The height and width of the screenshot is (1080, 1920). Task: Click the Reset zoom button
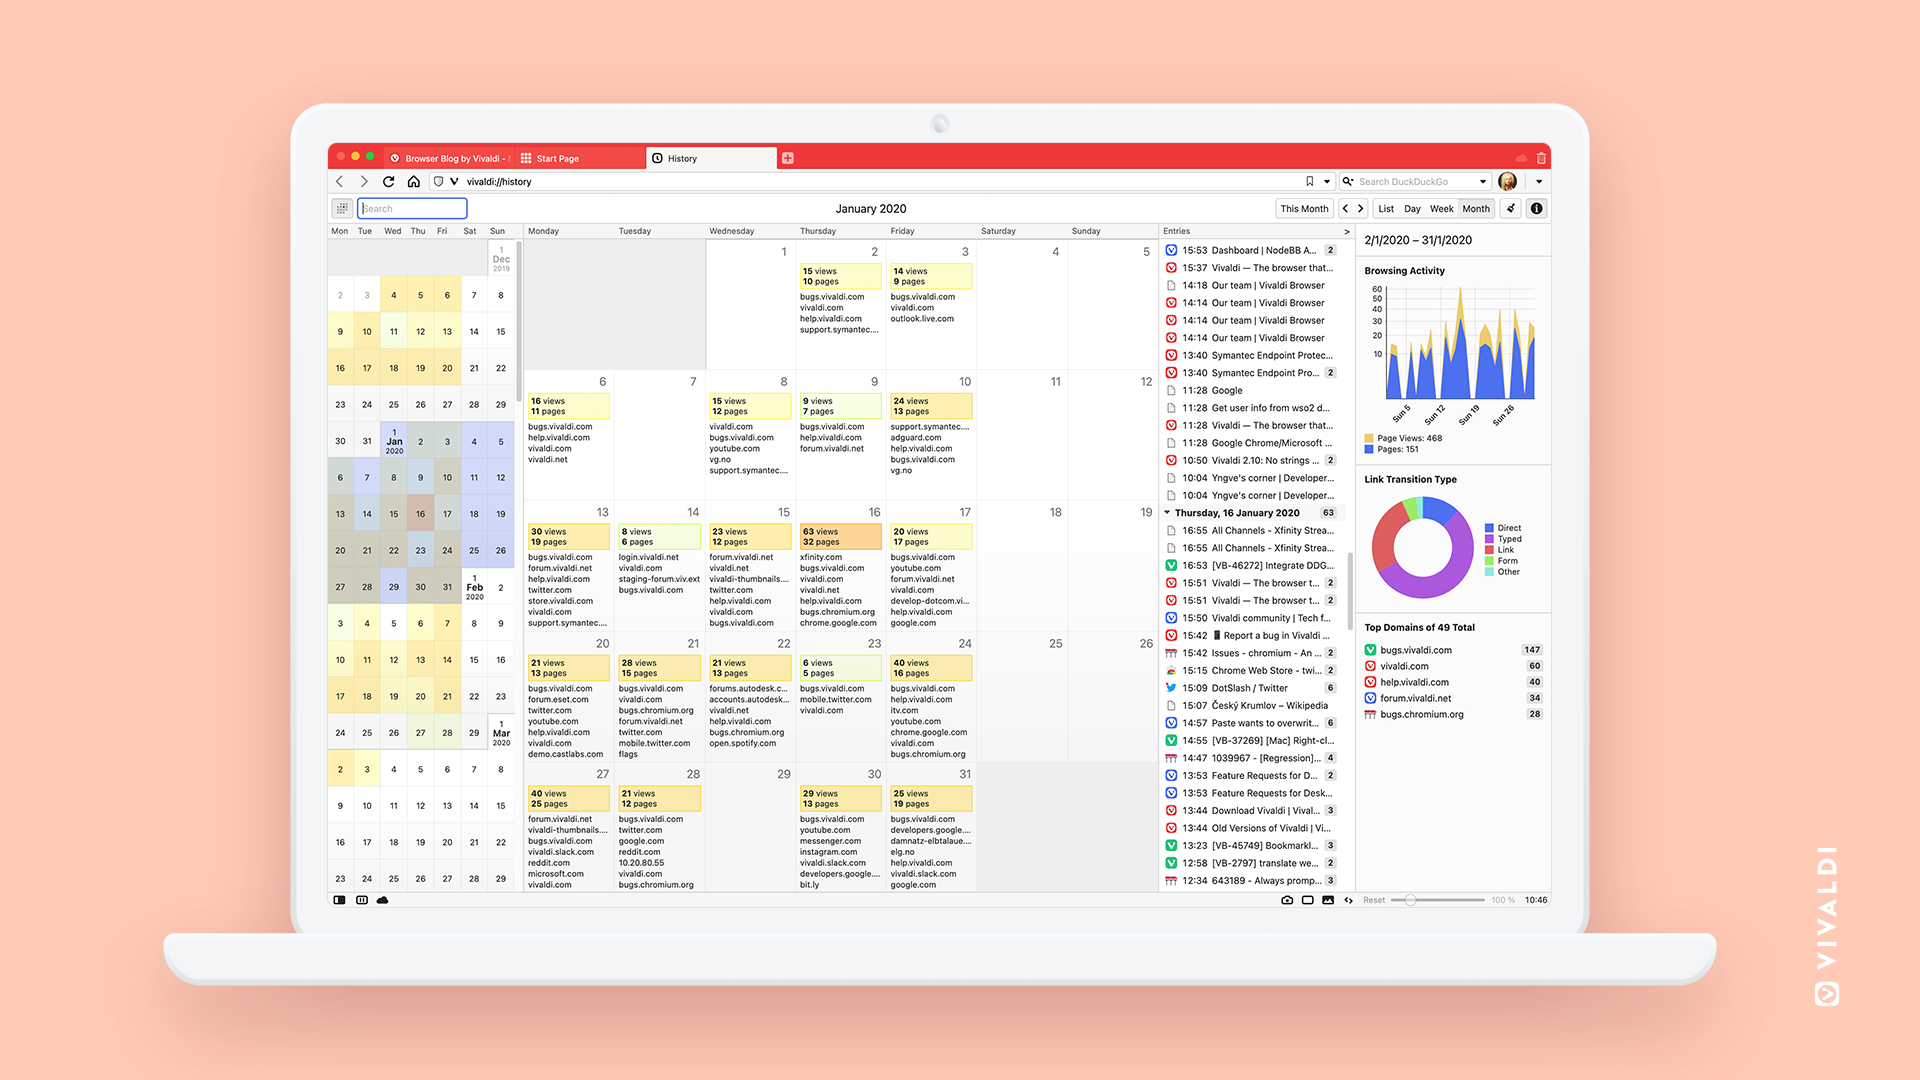1381,899
